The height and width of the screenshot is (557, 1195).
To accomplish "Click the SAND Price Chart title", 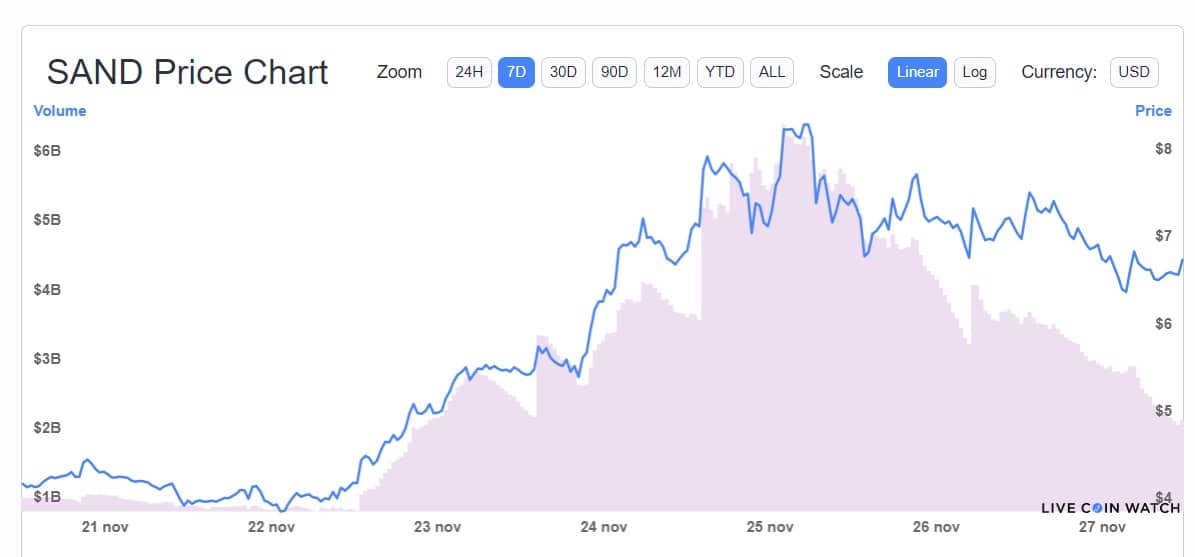I will [x=188, y=72].
